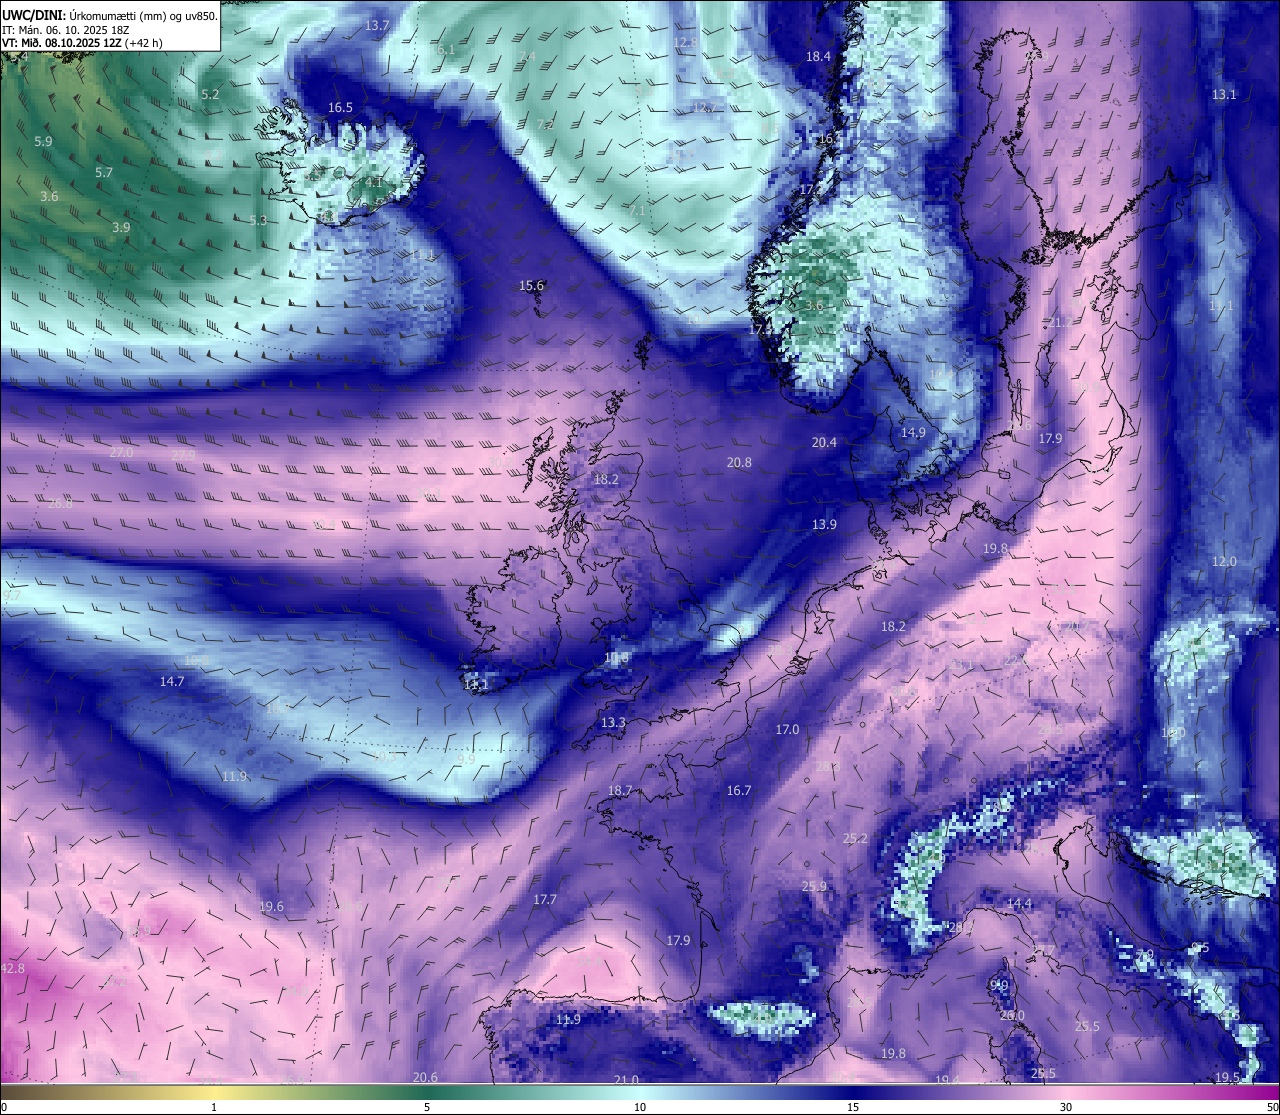Select the 14.4 value over northern Italy
Viewport: 1280px width, 1115px height.
pyautogui.click(x=1019, y=904)
